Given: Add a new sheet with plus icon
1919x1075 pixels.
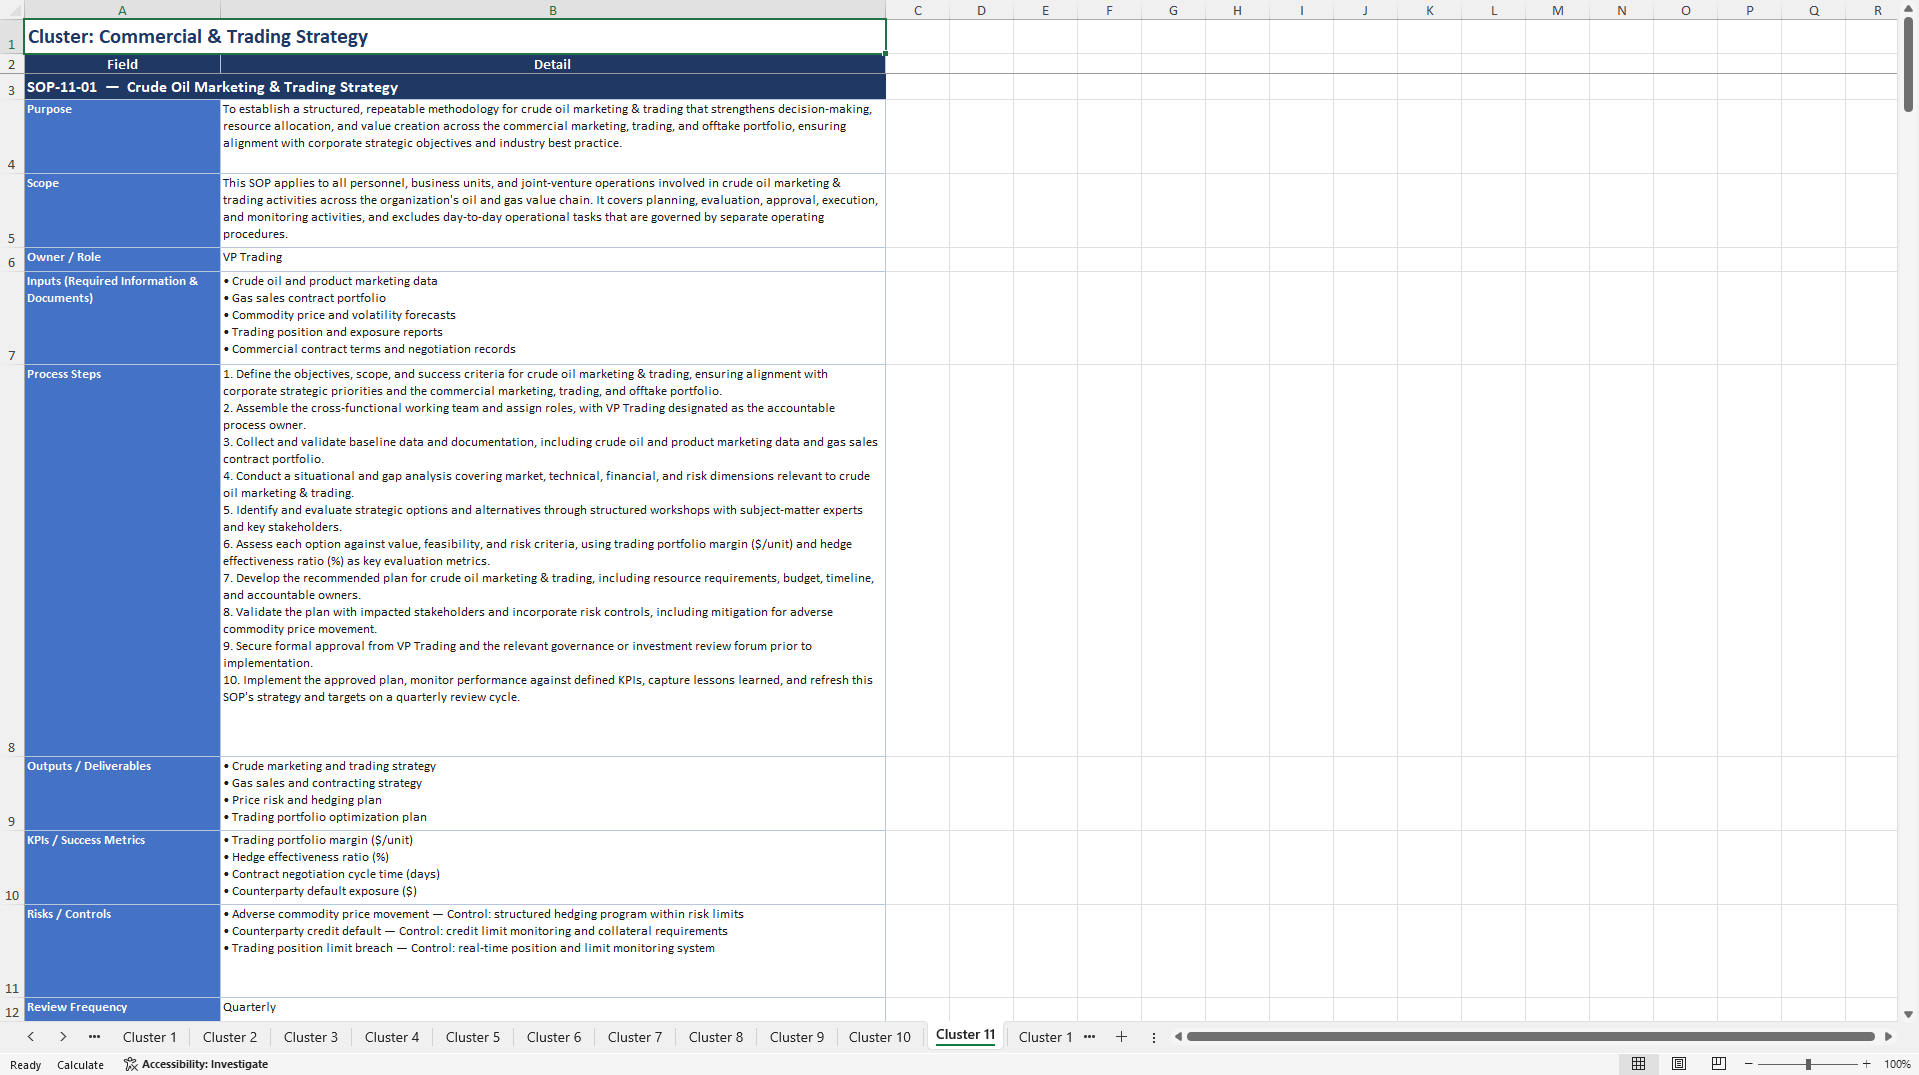Looking at the screenshot, I should click(x=1121, y=1037).
